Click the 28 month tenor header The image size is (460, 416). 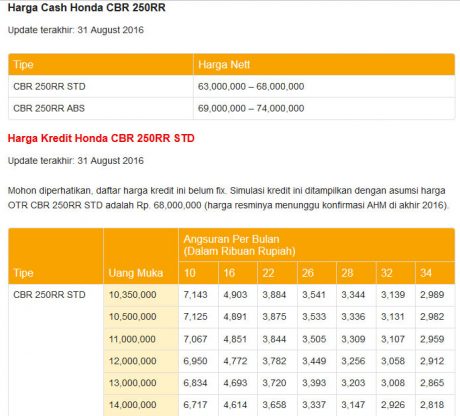coord(347,273)
